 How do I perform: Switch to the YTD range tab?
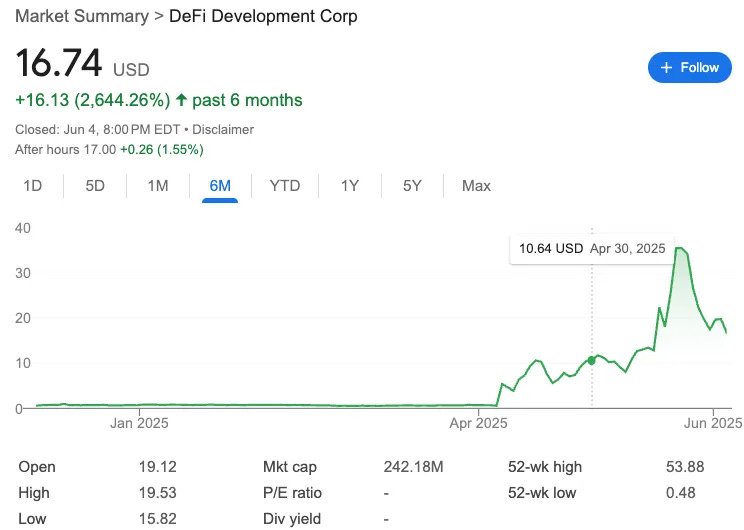point(285,186)
